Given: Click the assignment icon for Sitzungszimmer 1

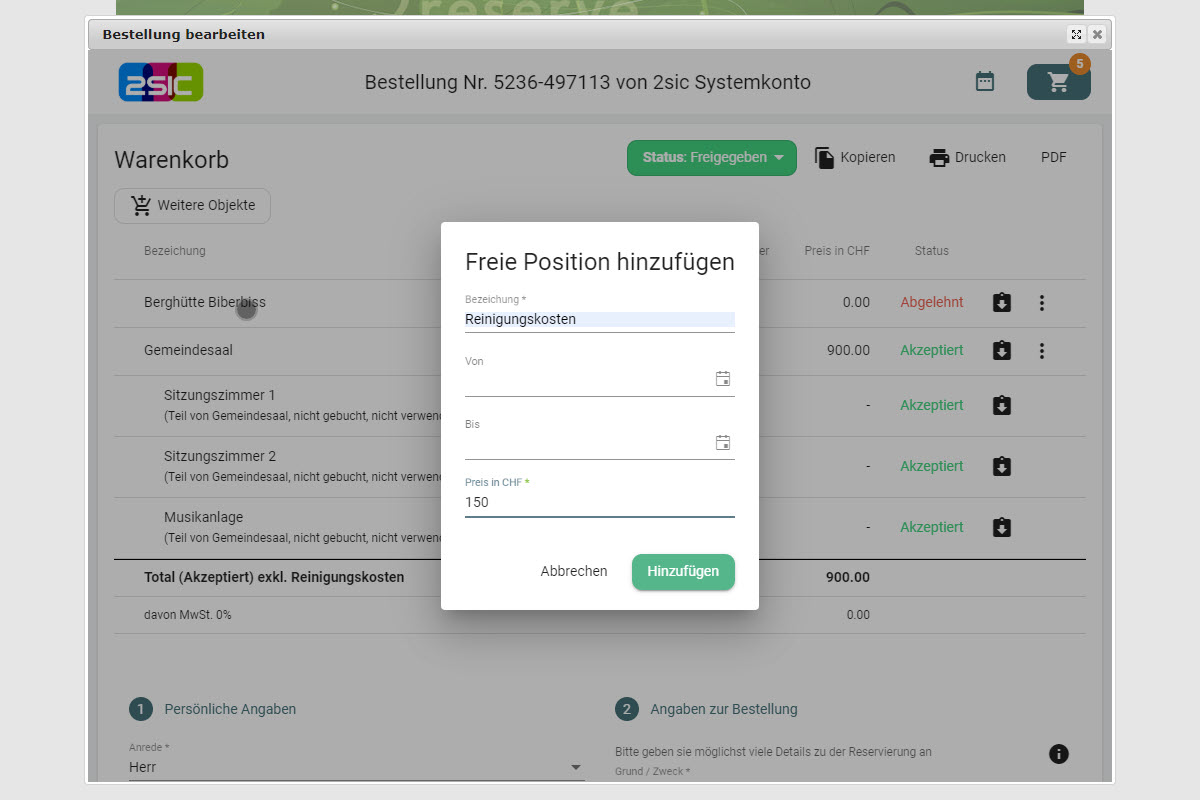Looking at the screenshot, I should point(1002,405).
